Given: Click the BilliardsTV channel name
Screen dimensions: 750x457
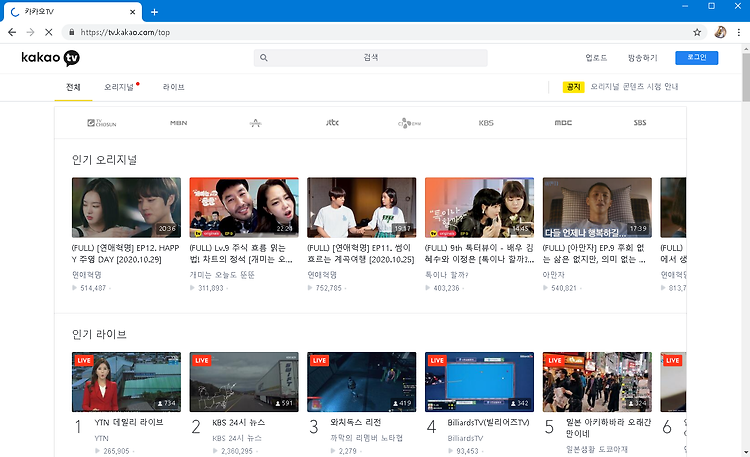Looking at the screenshot, I should click(x=465, y=438).
